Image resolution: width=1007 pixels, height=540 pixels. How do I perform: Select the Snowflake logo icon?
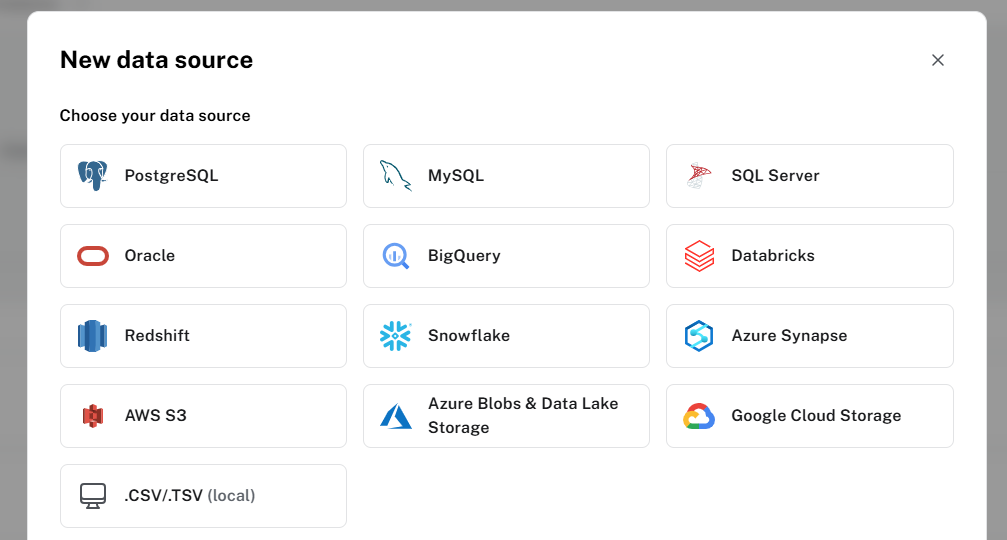[396, 336]
